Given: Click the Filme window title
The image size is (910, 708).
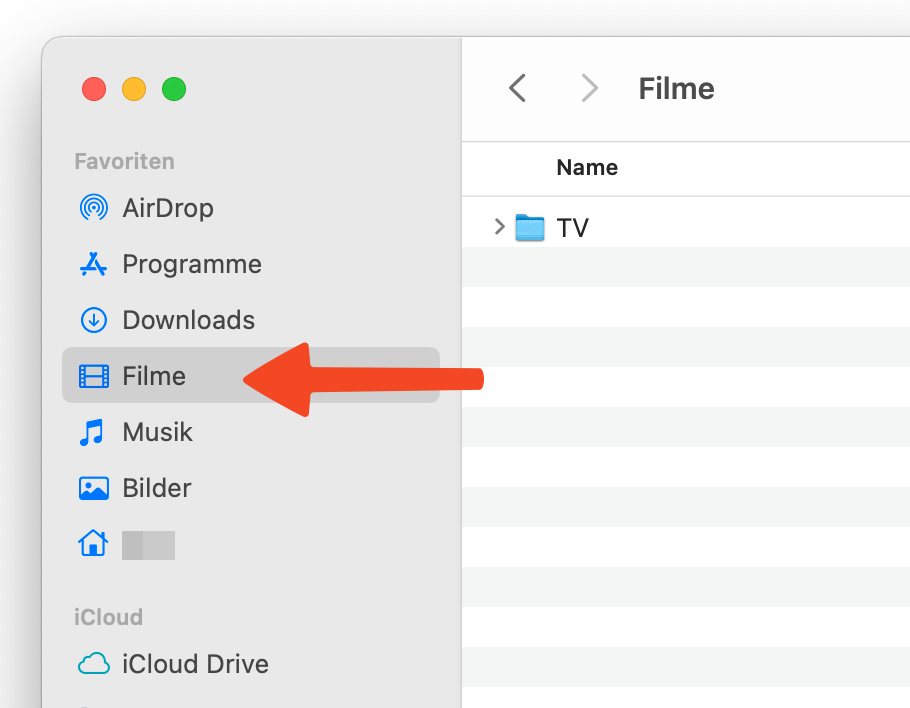Looking at the screenshot, I should pos(676,88).
